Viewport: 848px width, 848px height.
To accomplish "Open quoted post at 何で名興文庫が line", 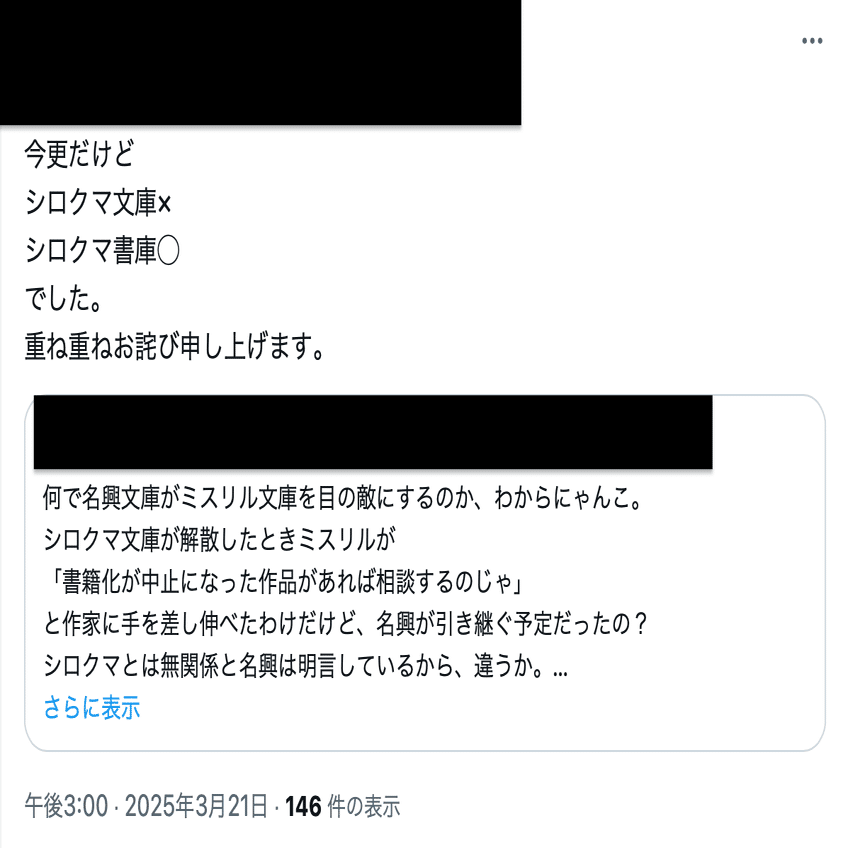I will tap(343, 498).
